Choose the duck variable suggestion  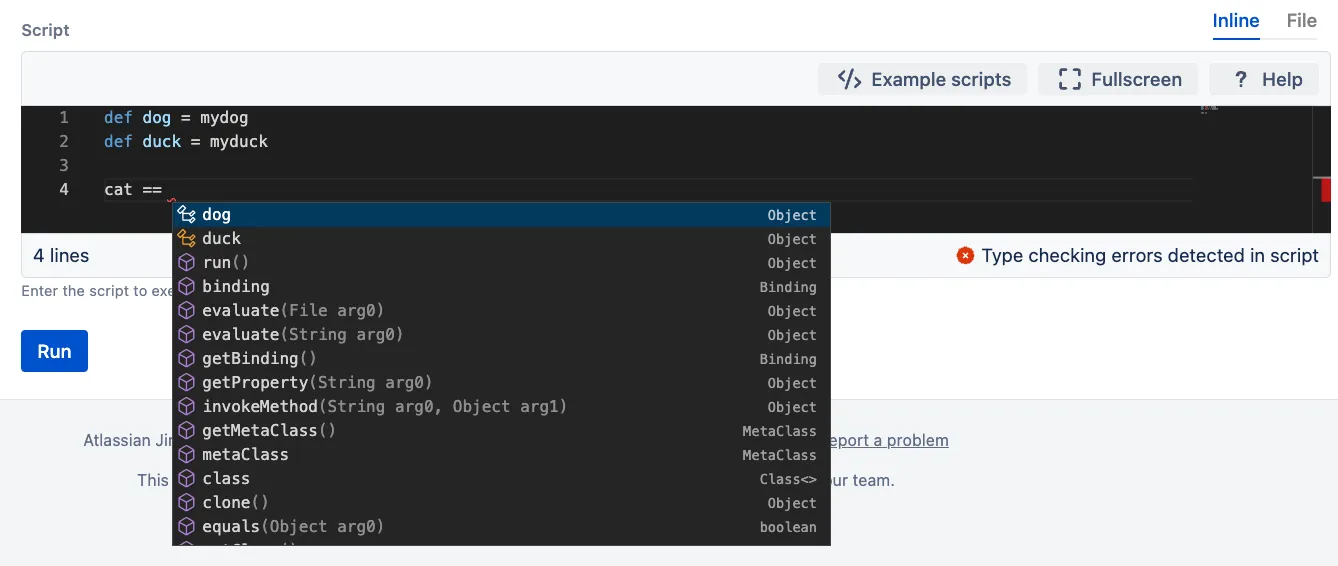(501, 239)
